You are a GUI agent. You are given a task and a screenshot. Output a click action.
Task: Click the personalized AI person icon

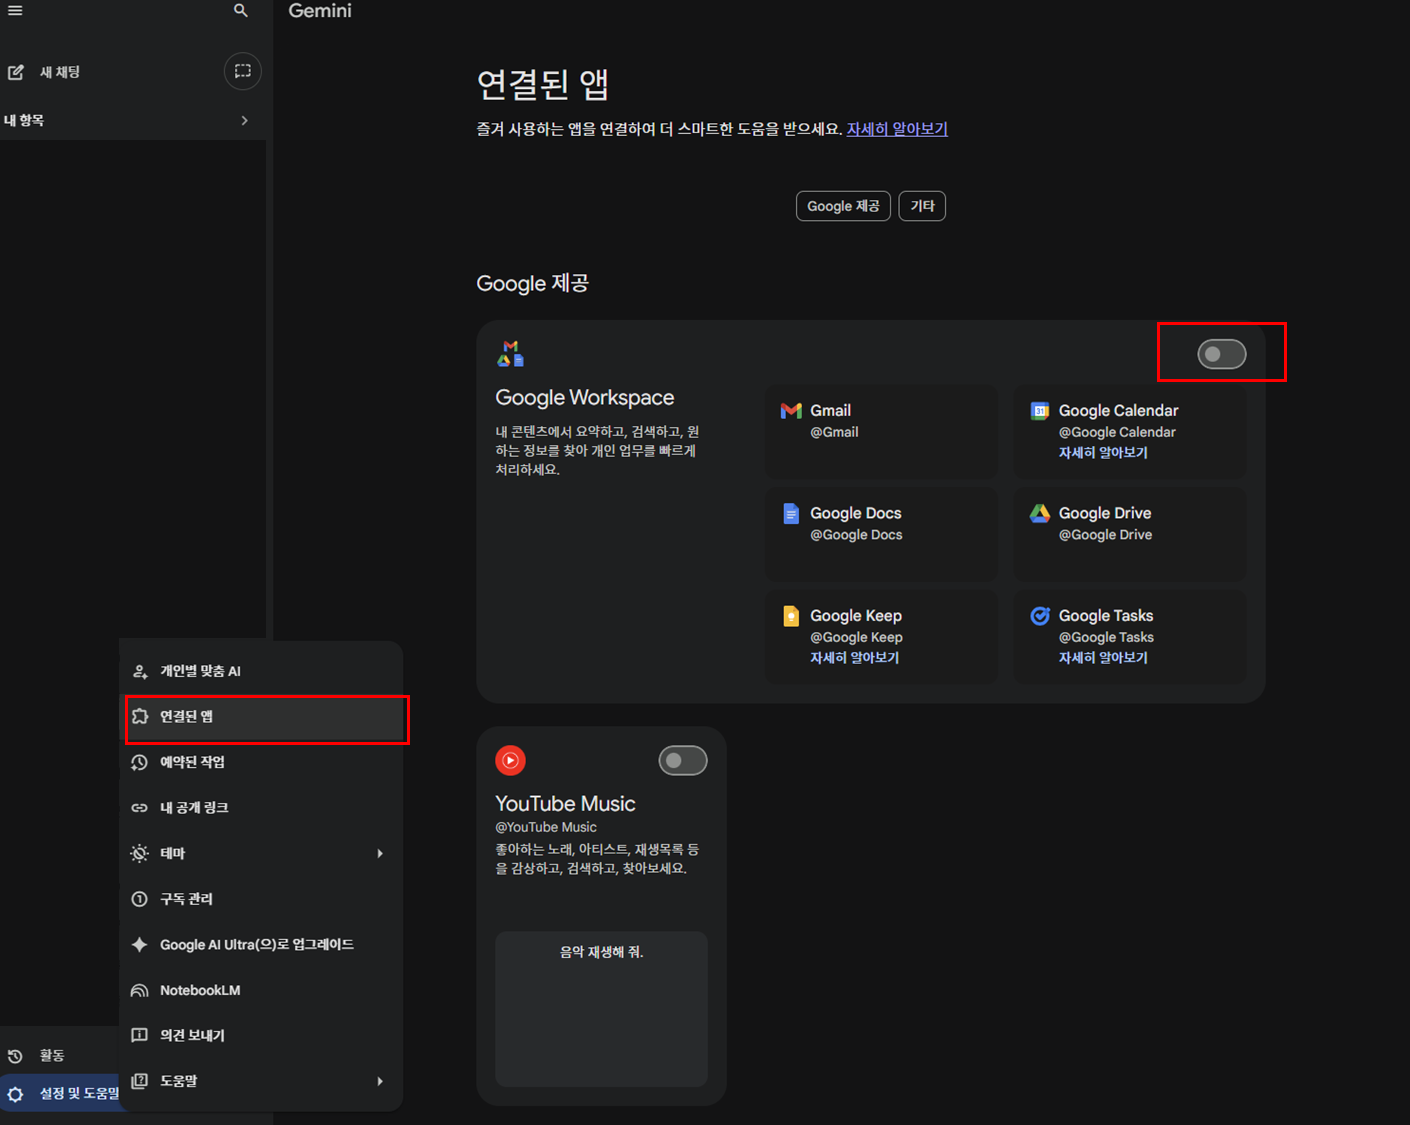pyautogui.click(x=140, y=671)
